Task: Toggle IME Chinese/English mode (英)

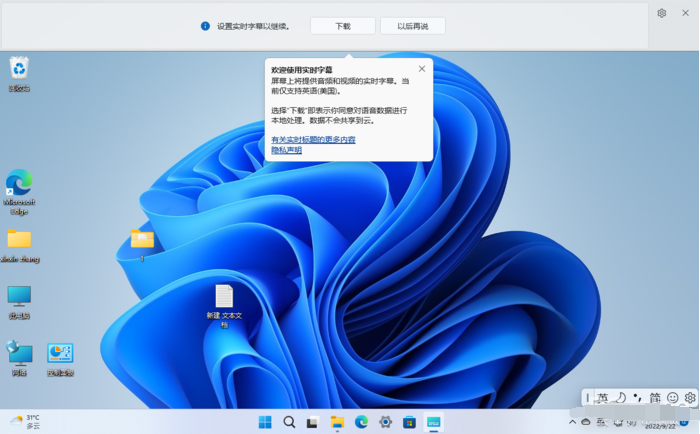Action: [602, 398]
